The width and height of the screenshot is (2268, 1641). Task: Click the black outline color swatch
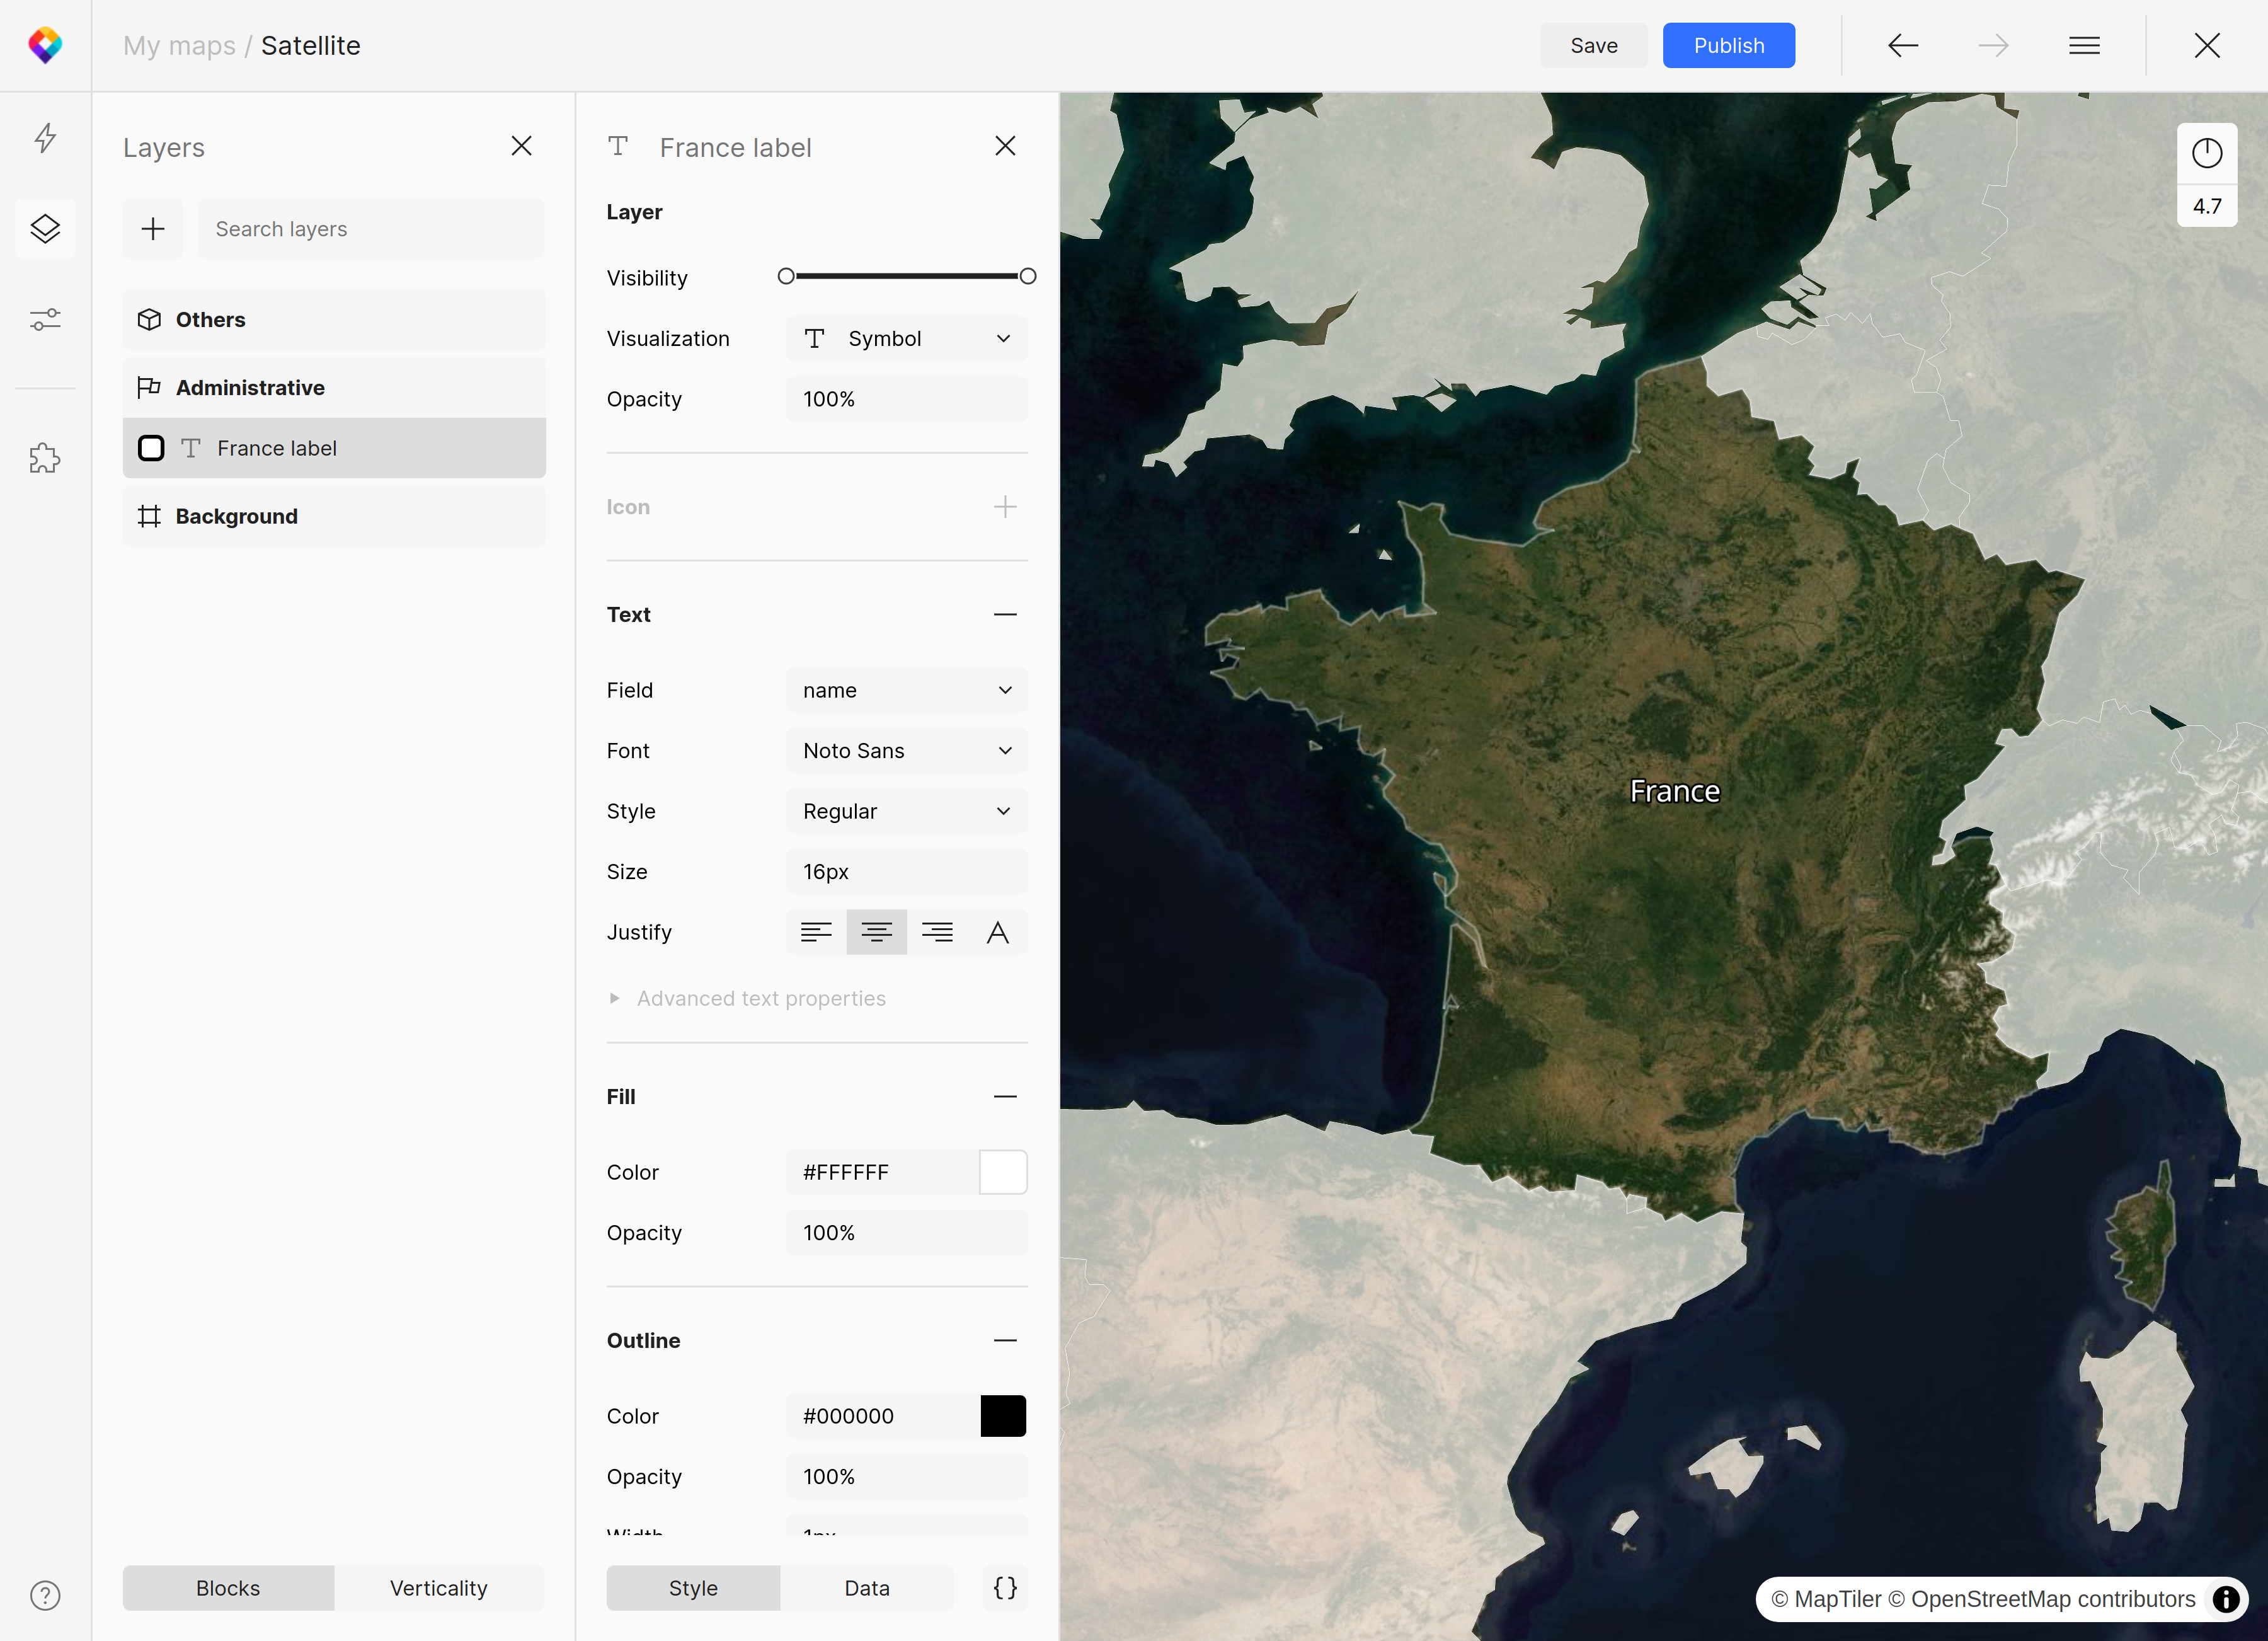click(1003, 1416)
